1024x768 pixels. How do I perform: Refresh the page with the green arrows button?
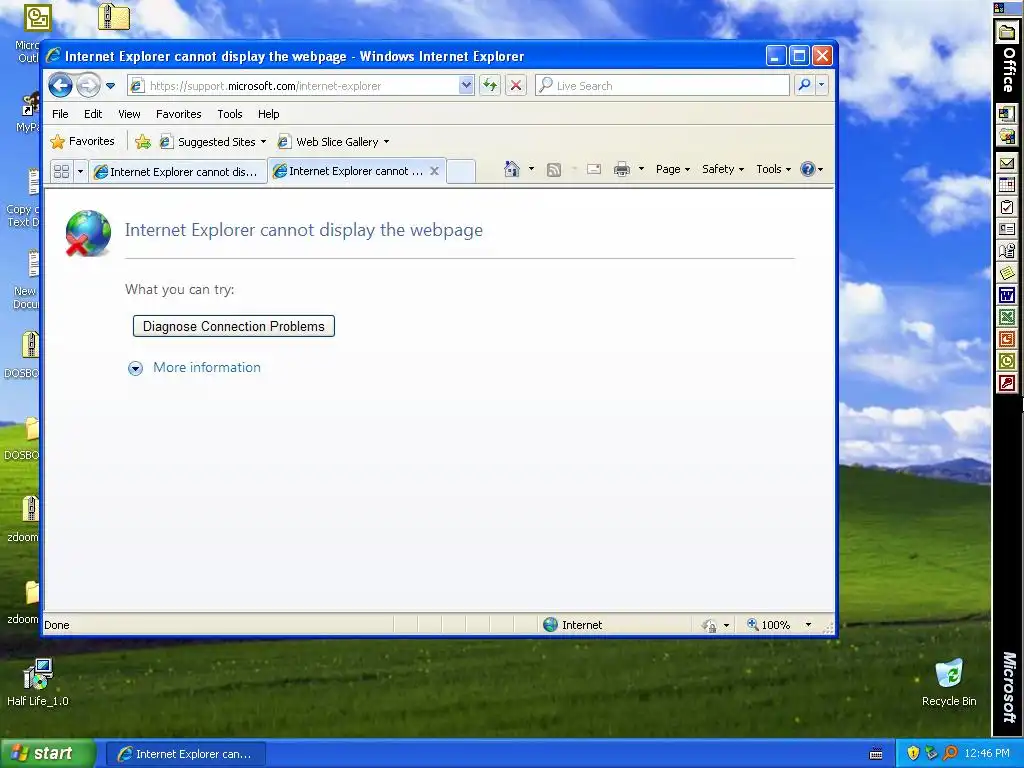pos(490,86)
